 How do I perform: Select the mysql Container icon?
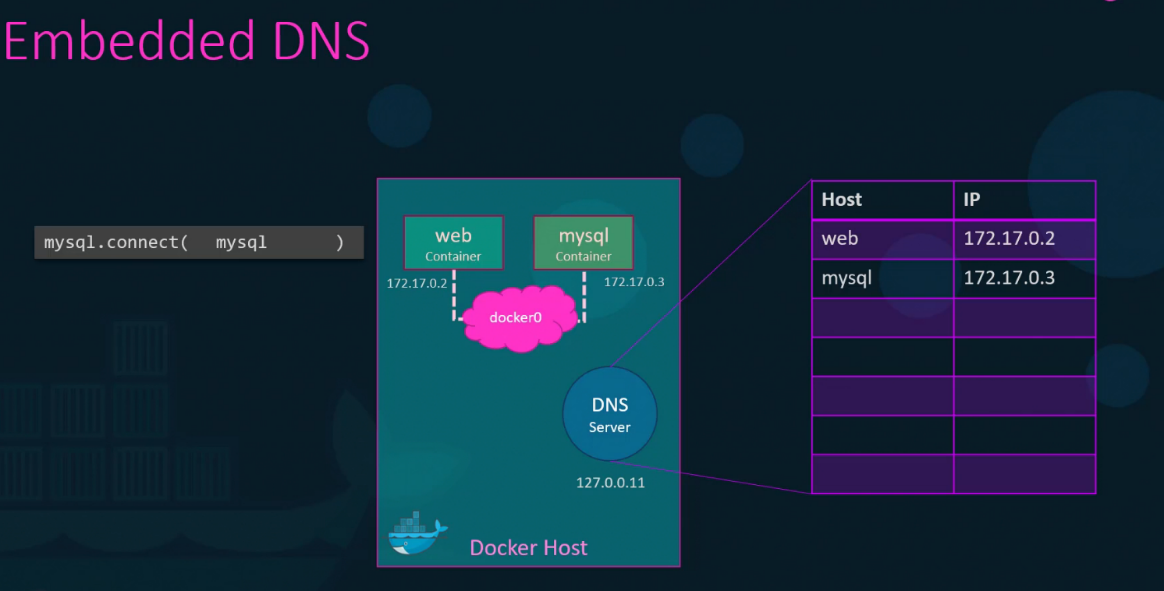583,242
